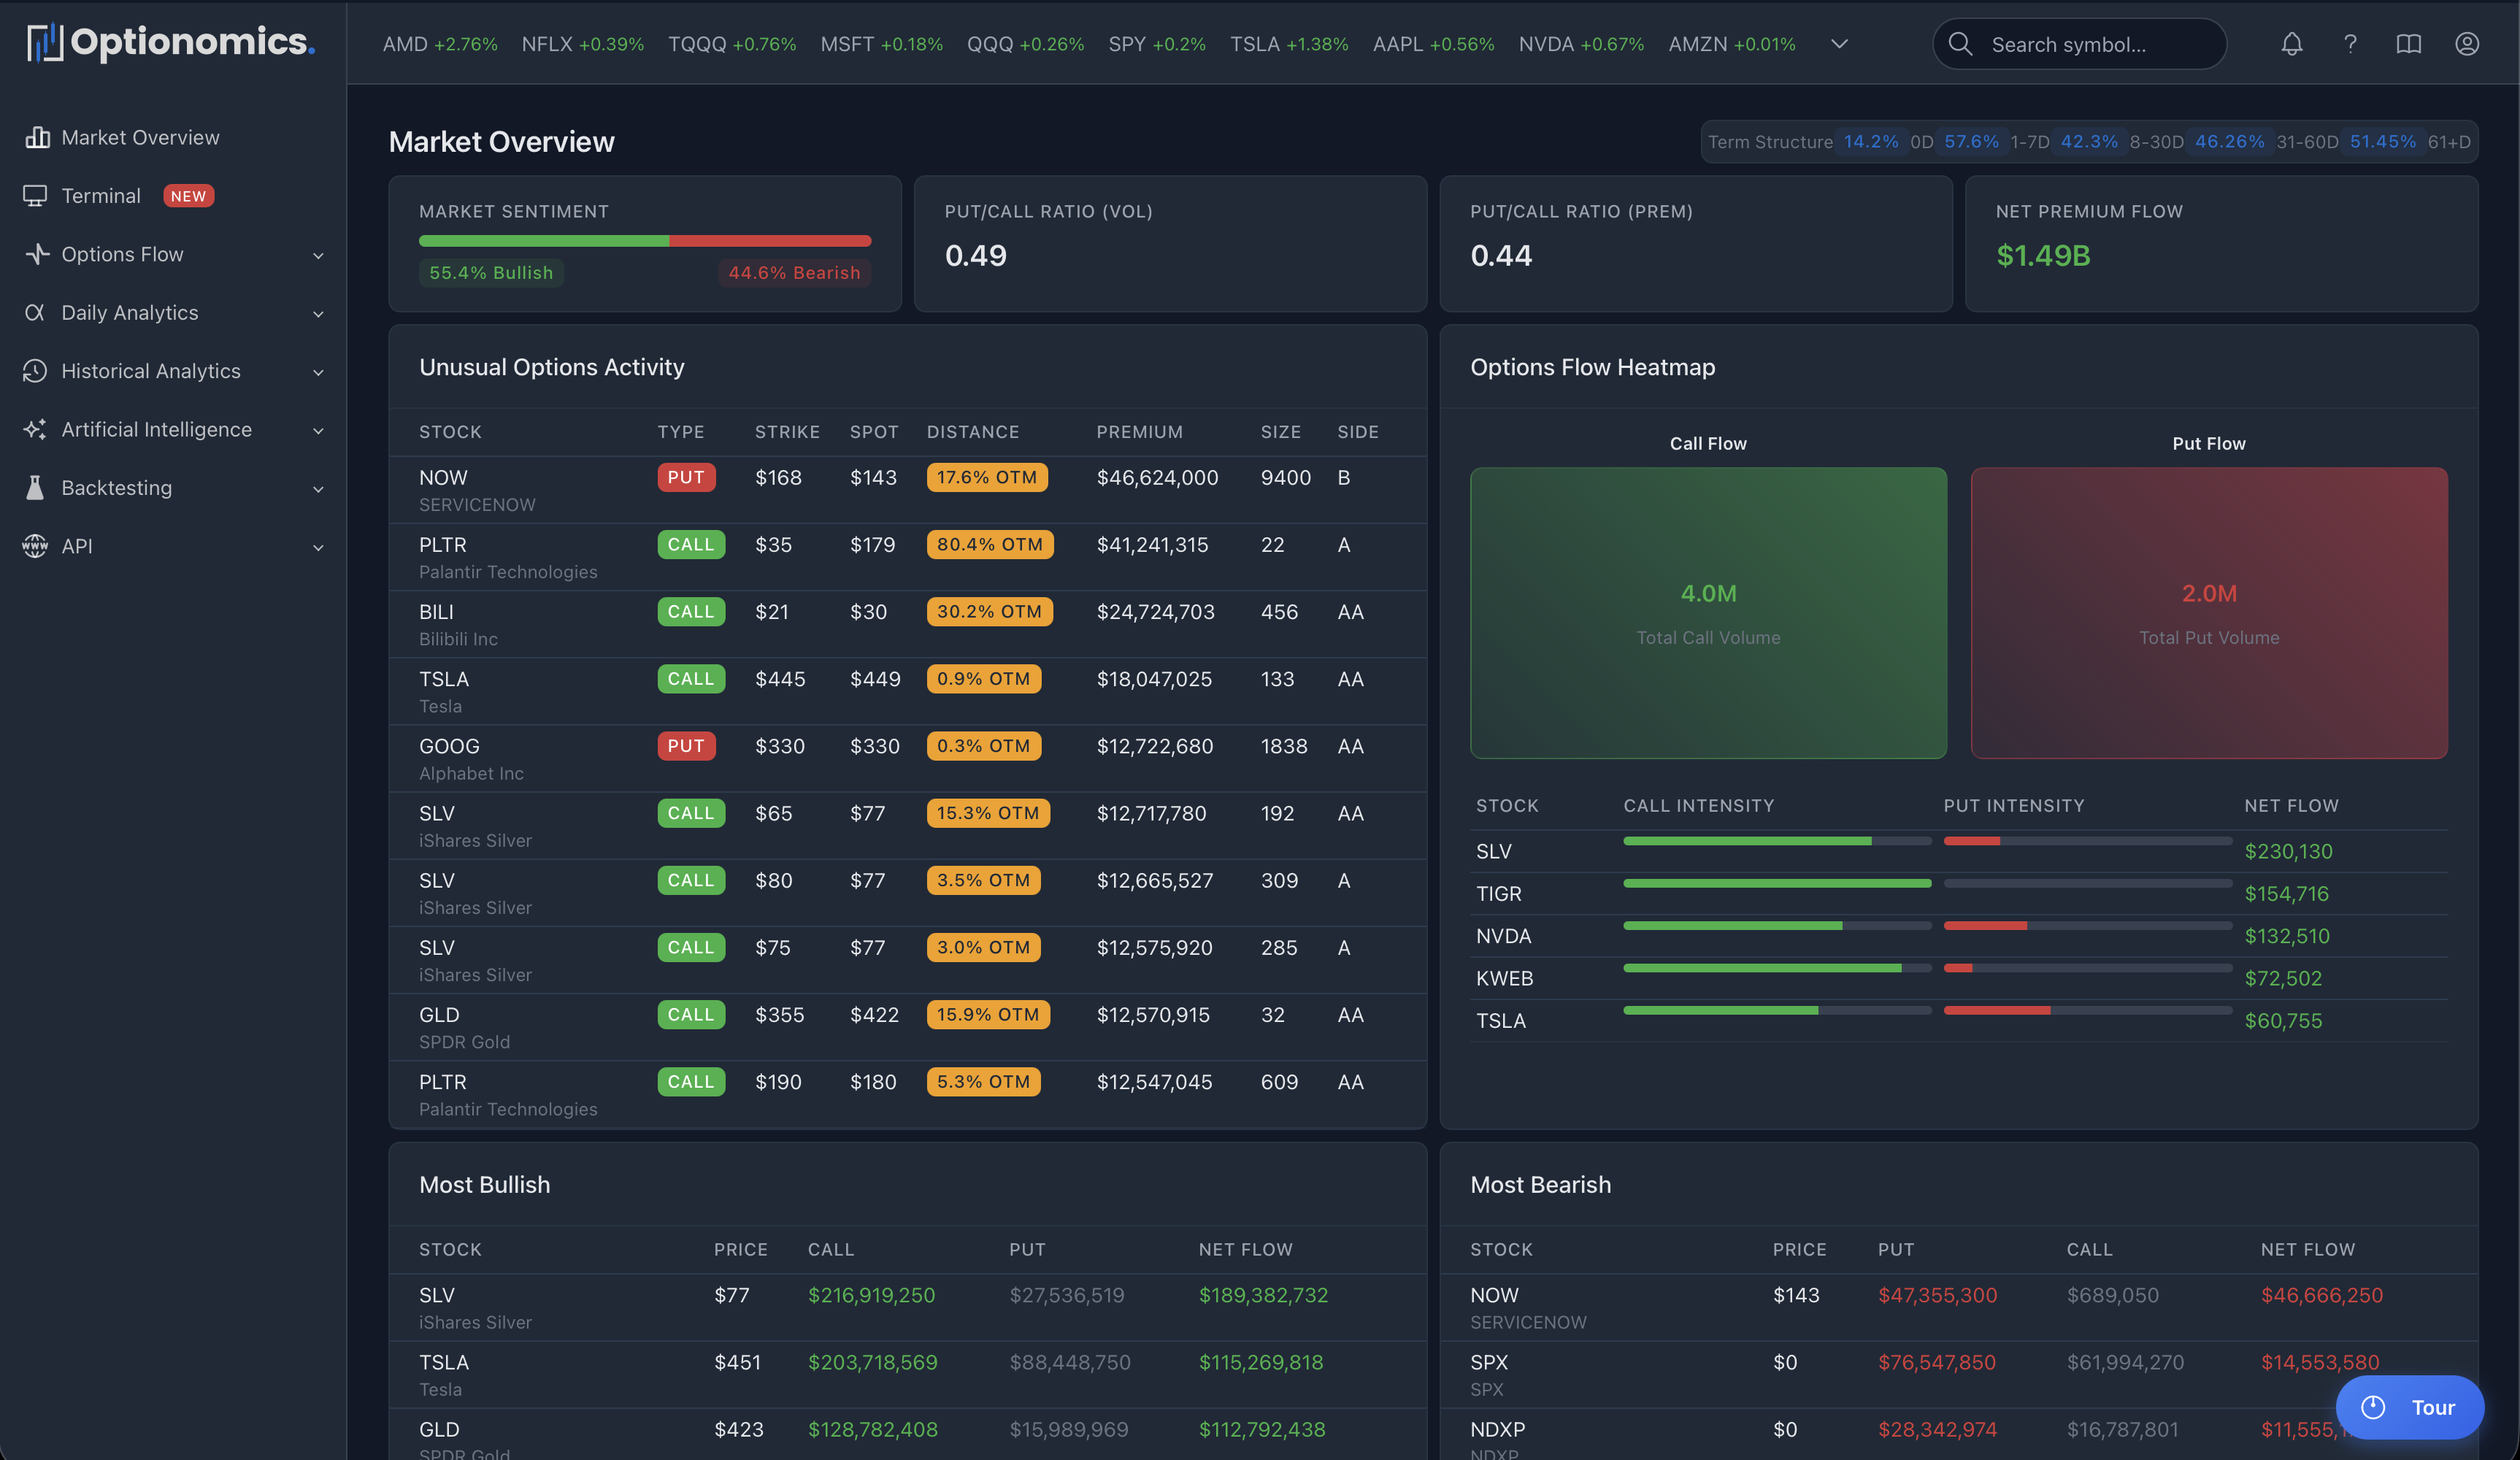Click the documentation book icon

tap(2408, 44)
